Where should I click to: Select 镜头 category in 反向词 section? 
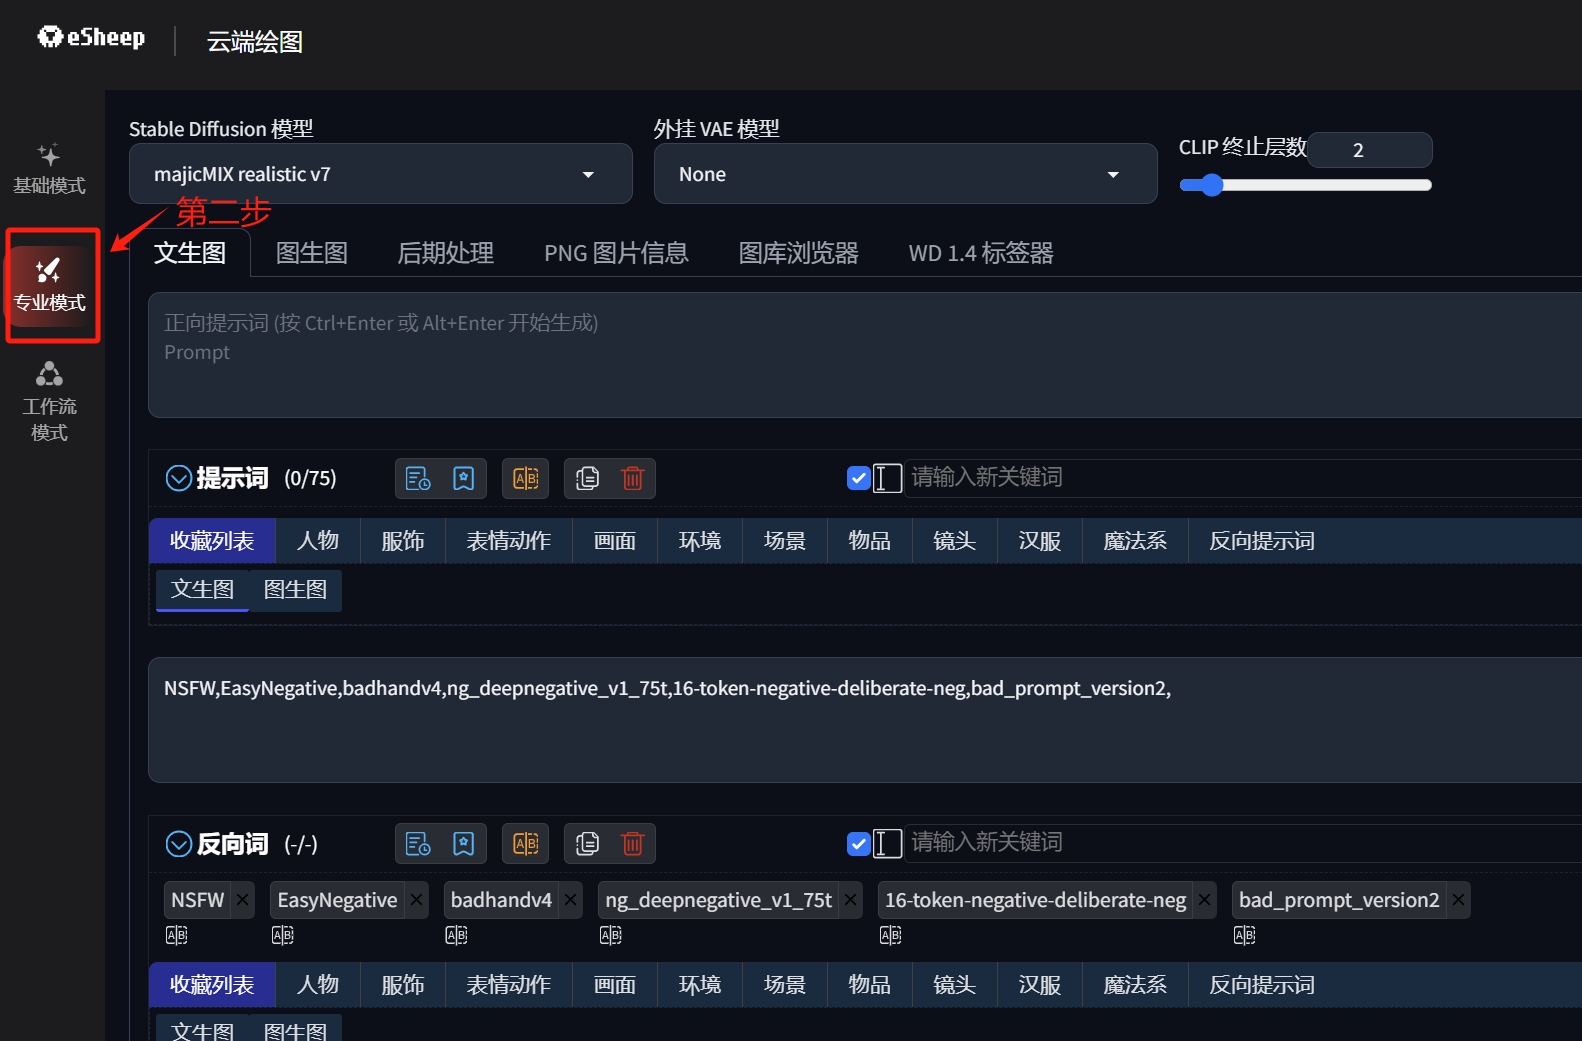(x=955, y=985)
